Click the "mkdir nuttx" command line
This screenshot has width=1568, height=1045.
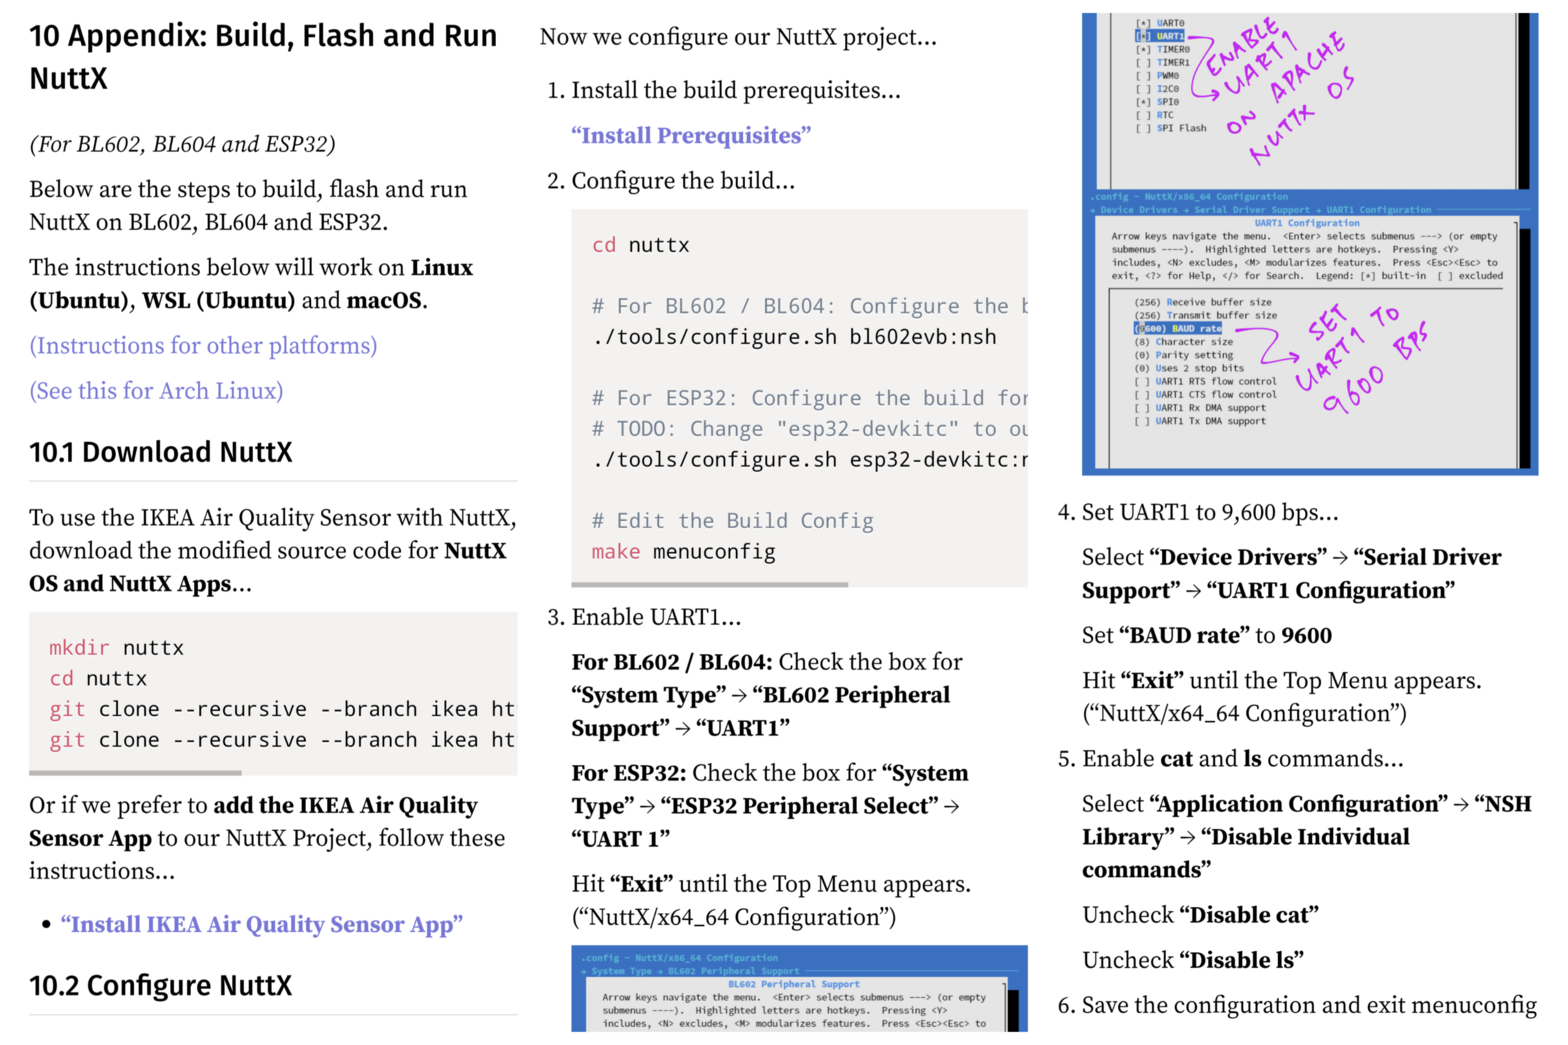[117, 648]
